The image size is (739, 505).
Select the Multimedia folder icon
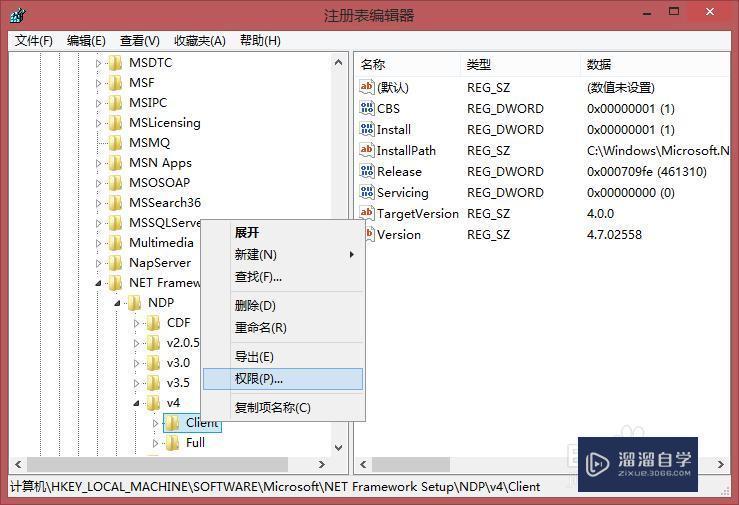tap(115, 243)
